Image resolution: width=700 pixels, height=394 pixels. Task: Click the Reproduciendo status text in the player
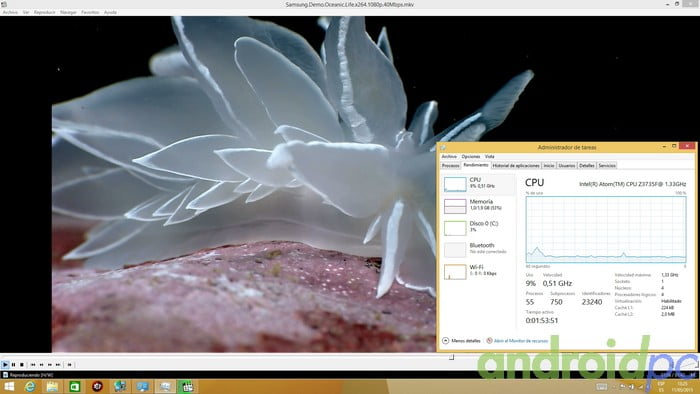click(31, 375)
